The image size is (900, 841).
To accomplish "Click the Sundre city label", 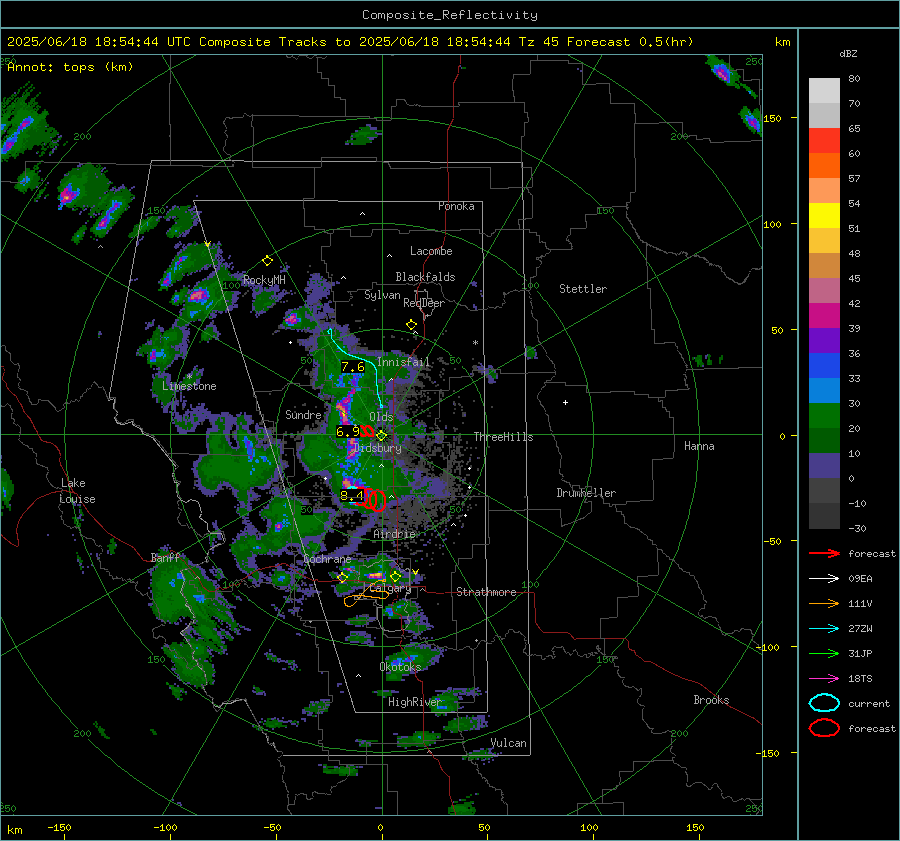I will (x=303, y=414).
